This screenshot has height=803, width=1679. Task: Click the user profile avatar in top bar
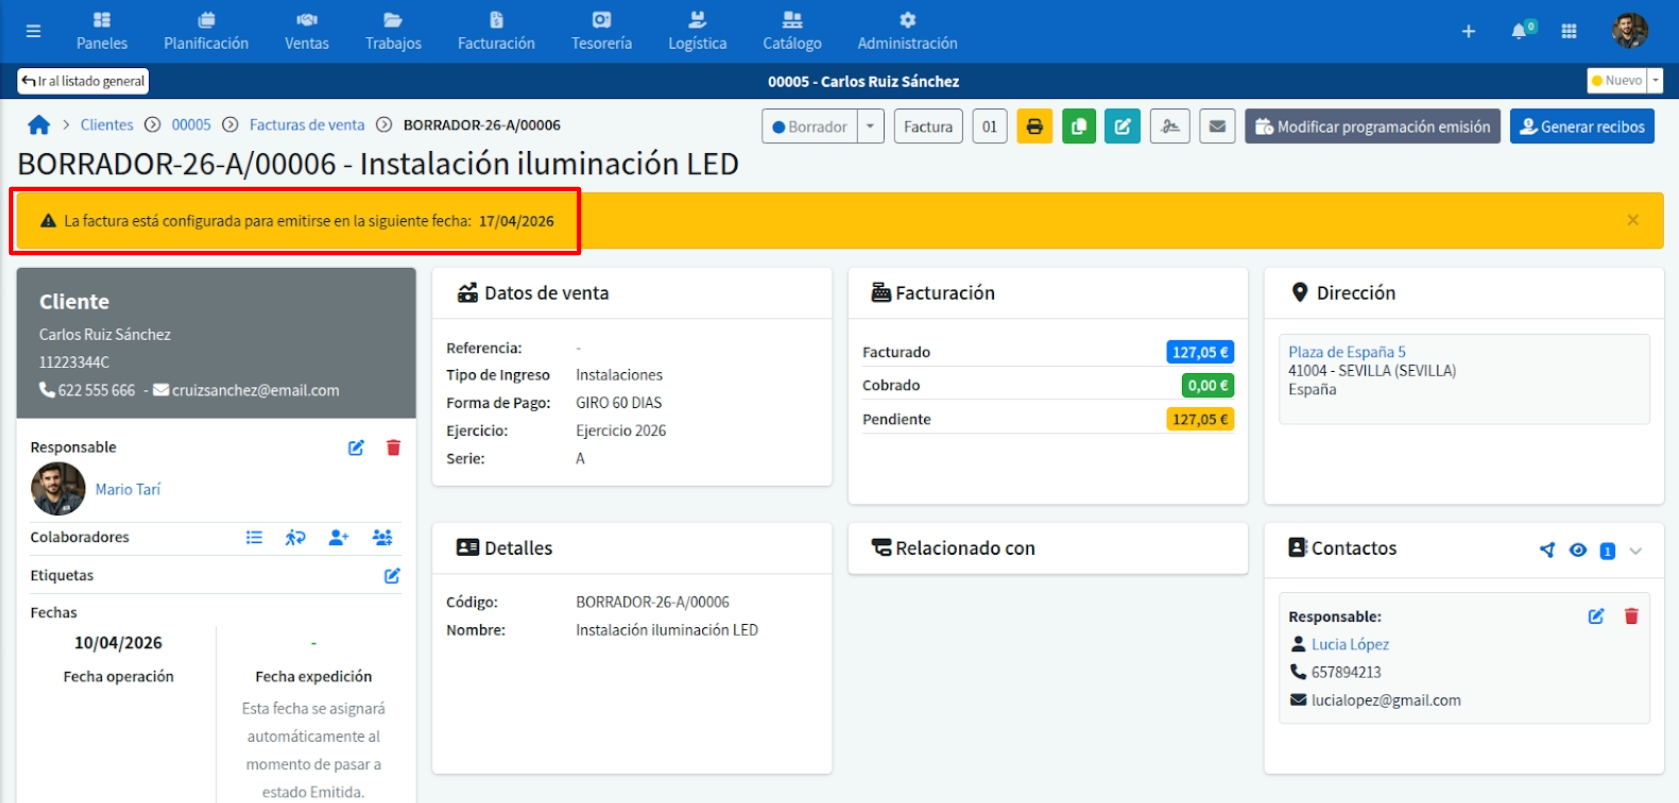pyautogui.click(x=1629, y=31)
